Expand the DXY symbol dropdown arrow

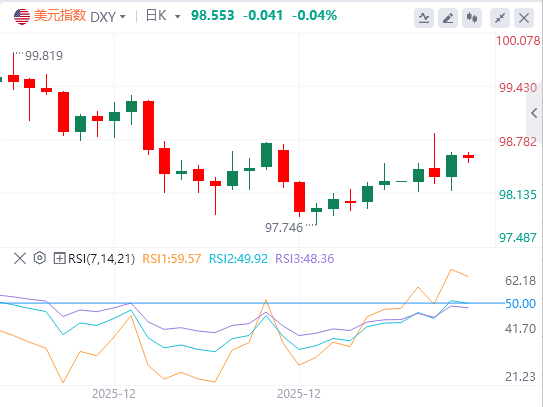coord(123,17)
